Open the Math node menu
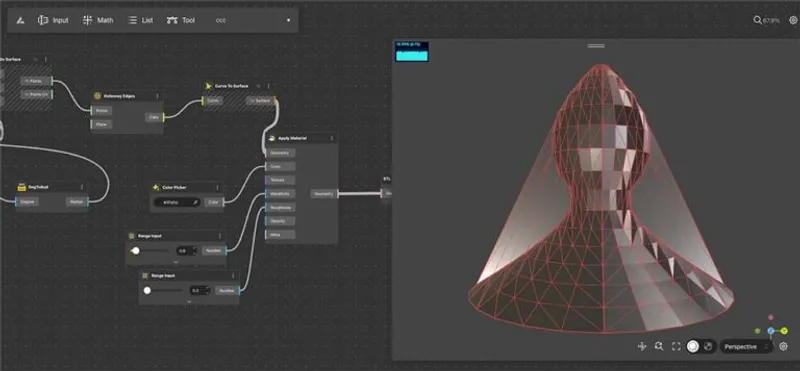 click(x=97, y=20)
